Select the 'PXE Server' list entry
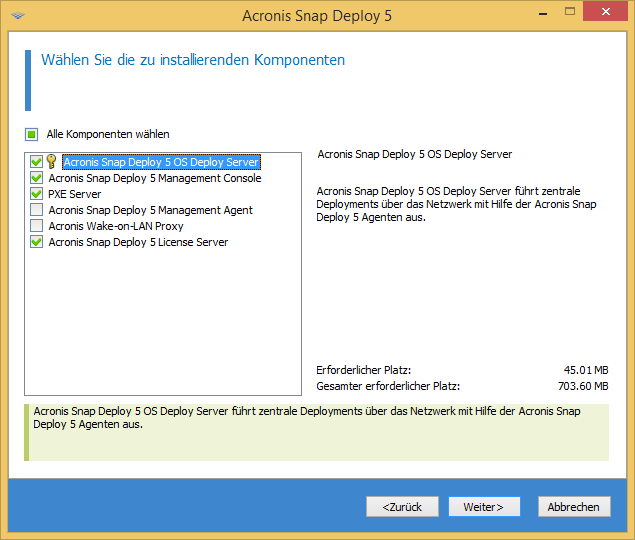The image size is (635, 540). pos(75,194)
